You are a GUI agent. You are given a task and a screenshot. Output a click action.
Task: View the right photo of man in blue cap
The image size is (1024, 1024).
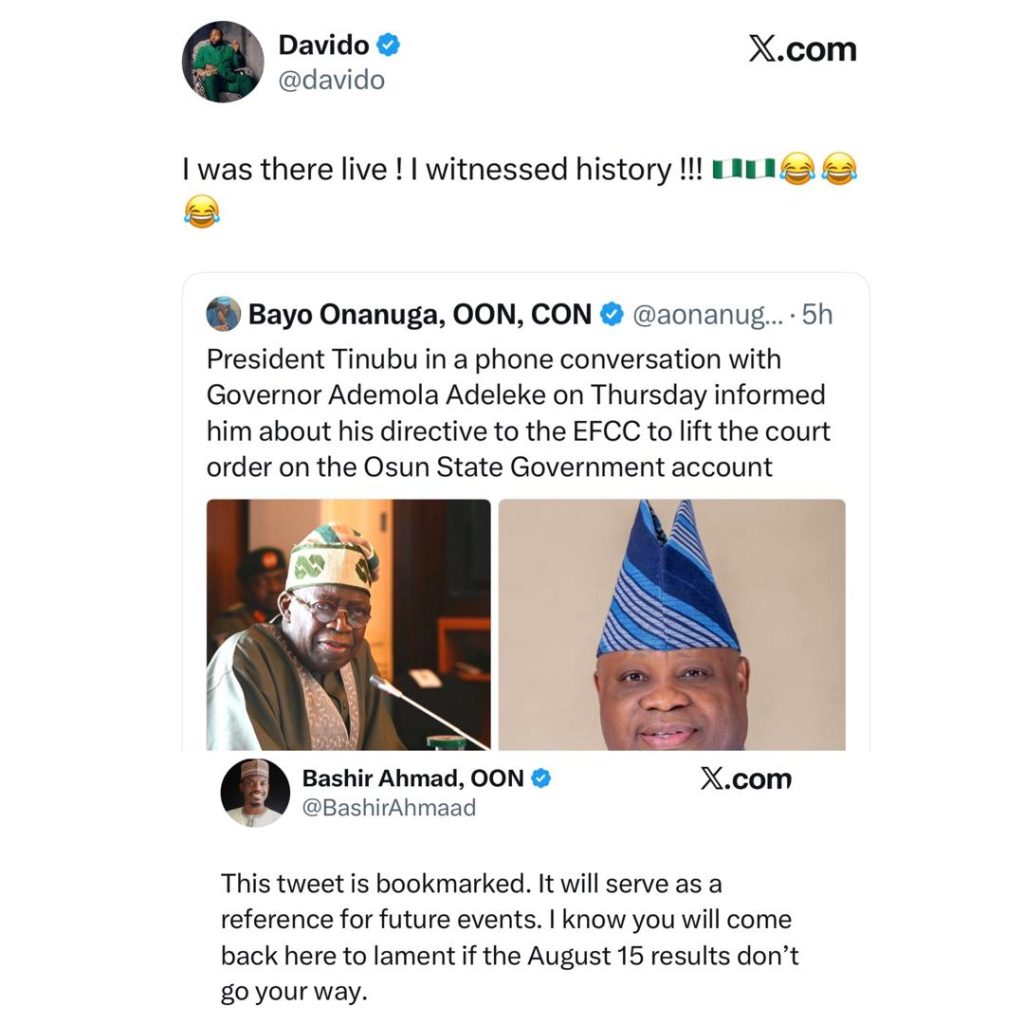[672, 624]
